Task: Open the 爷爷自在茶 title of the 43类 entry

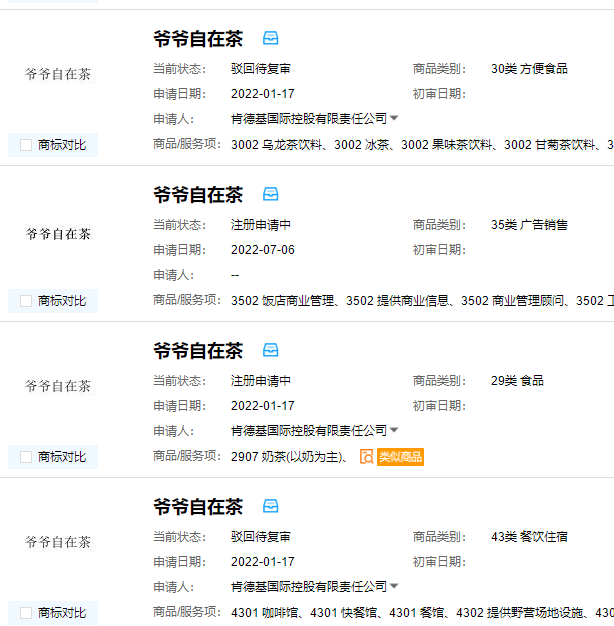Action: pyautogui.click(x=198, y=507)
